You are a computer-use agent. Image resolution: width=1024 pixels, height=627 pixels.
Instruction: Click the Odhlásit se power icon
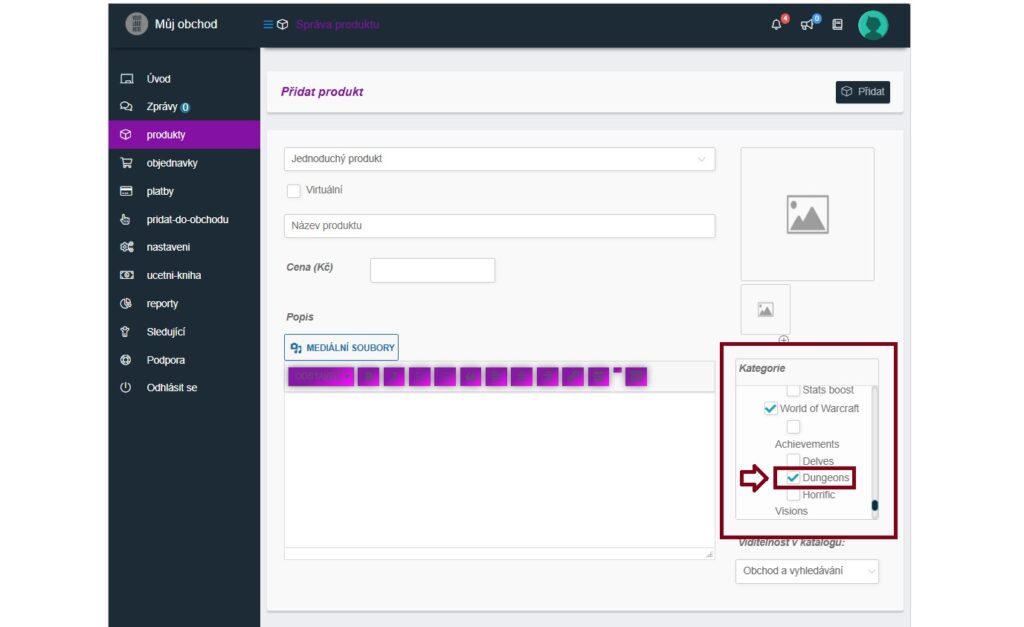click(x=126, y=387)
